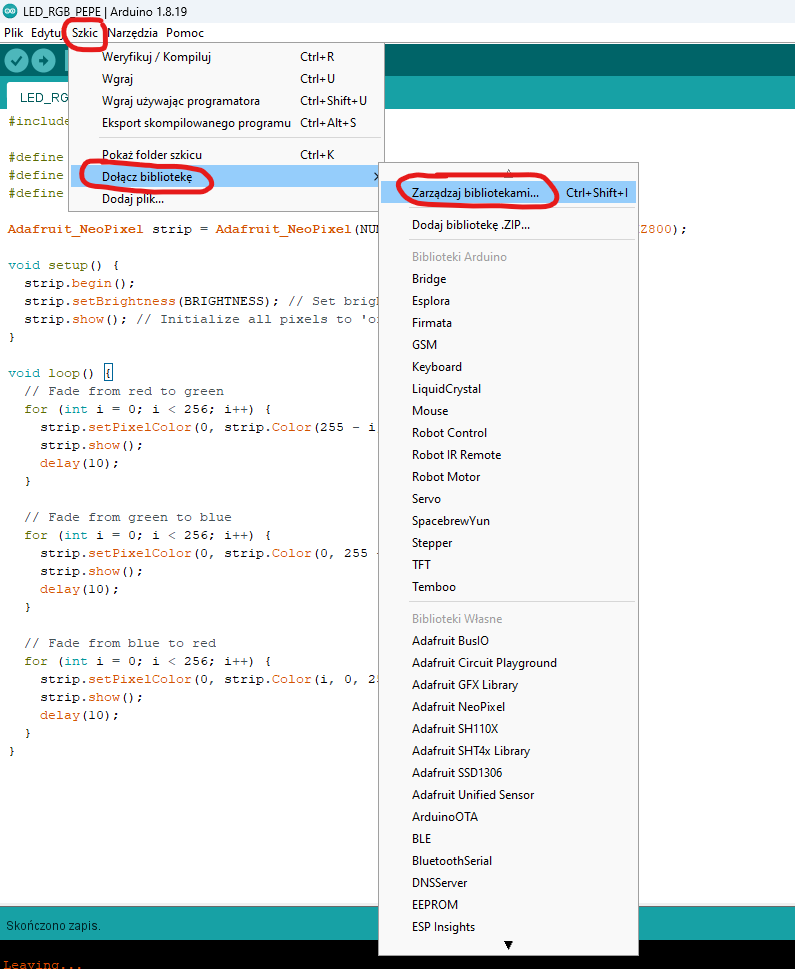Screen dimensions: 795x969
Task: Include the Stepper library
Action: point(508,543)
